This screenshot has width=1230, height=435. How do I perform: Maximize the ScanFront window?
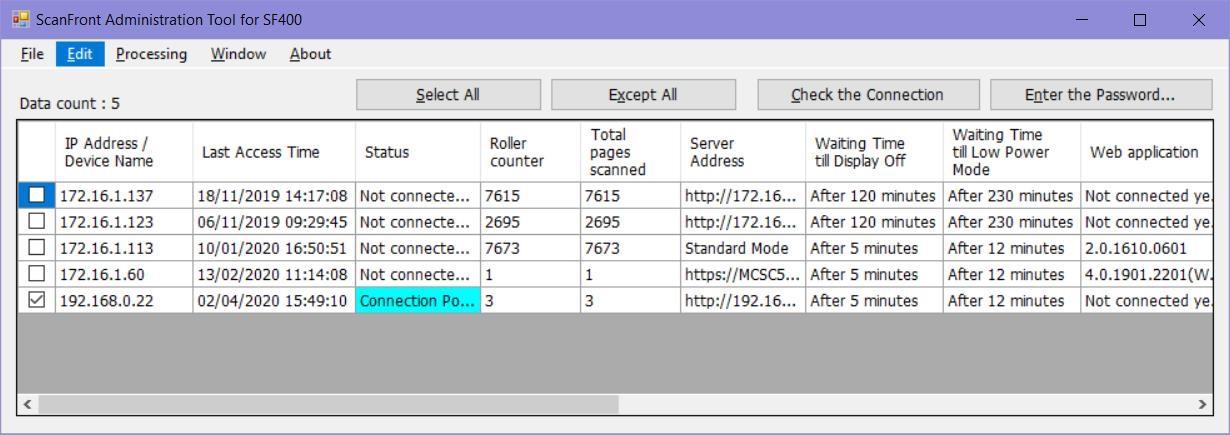[1140, 20]
